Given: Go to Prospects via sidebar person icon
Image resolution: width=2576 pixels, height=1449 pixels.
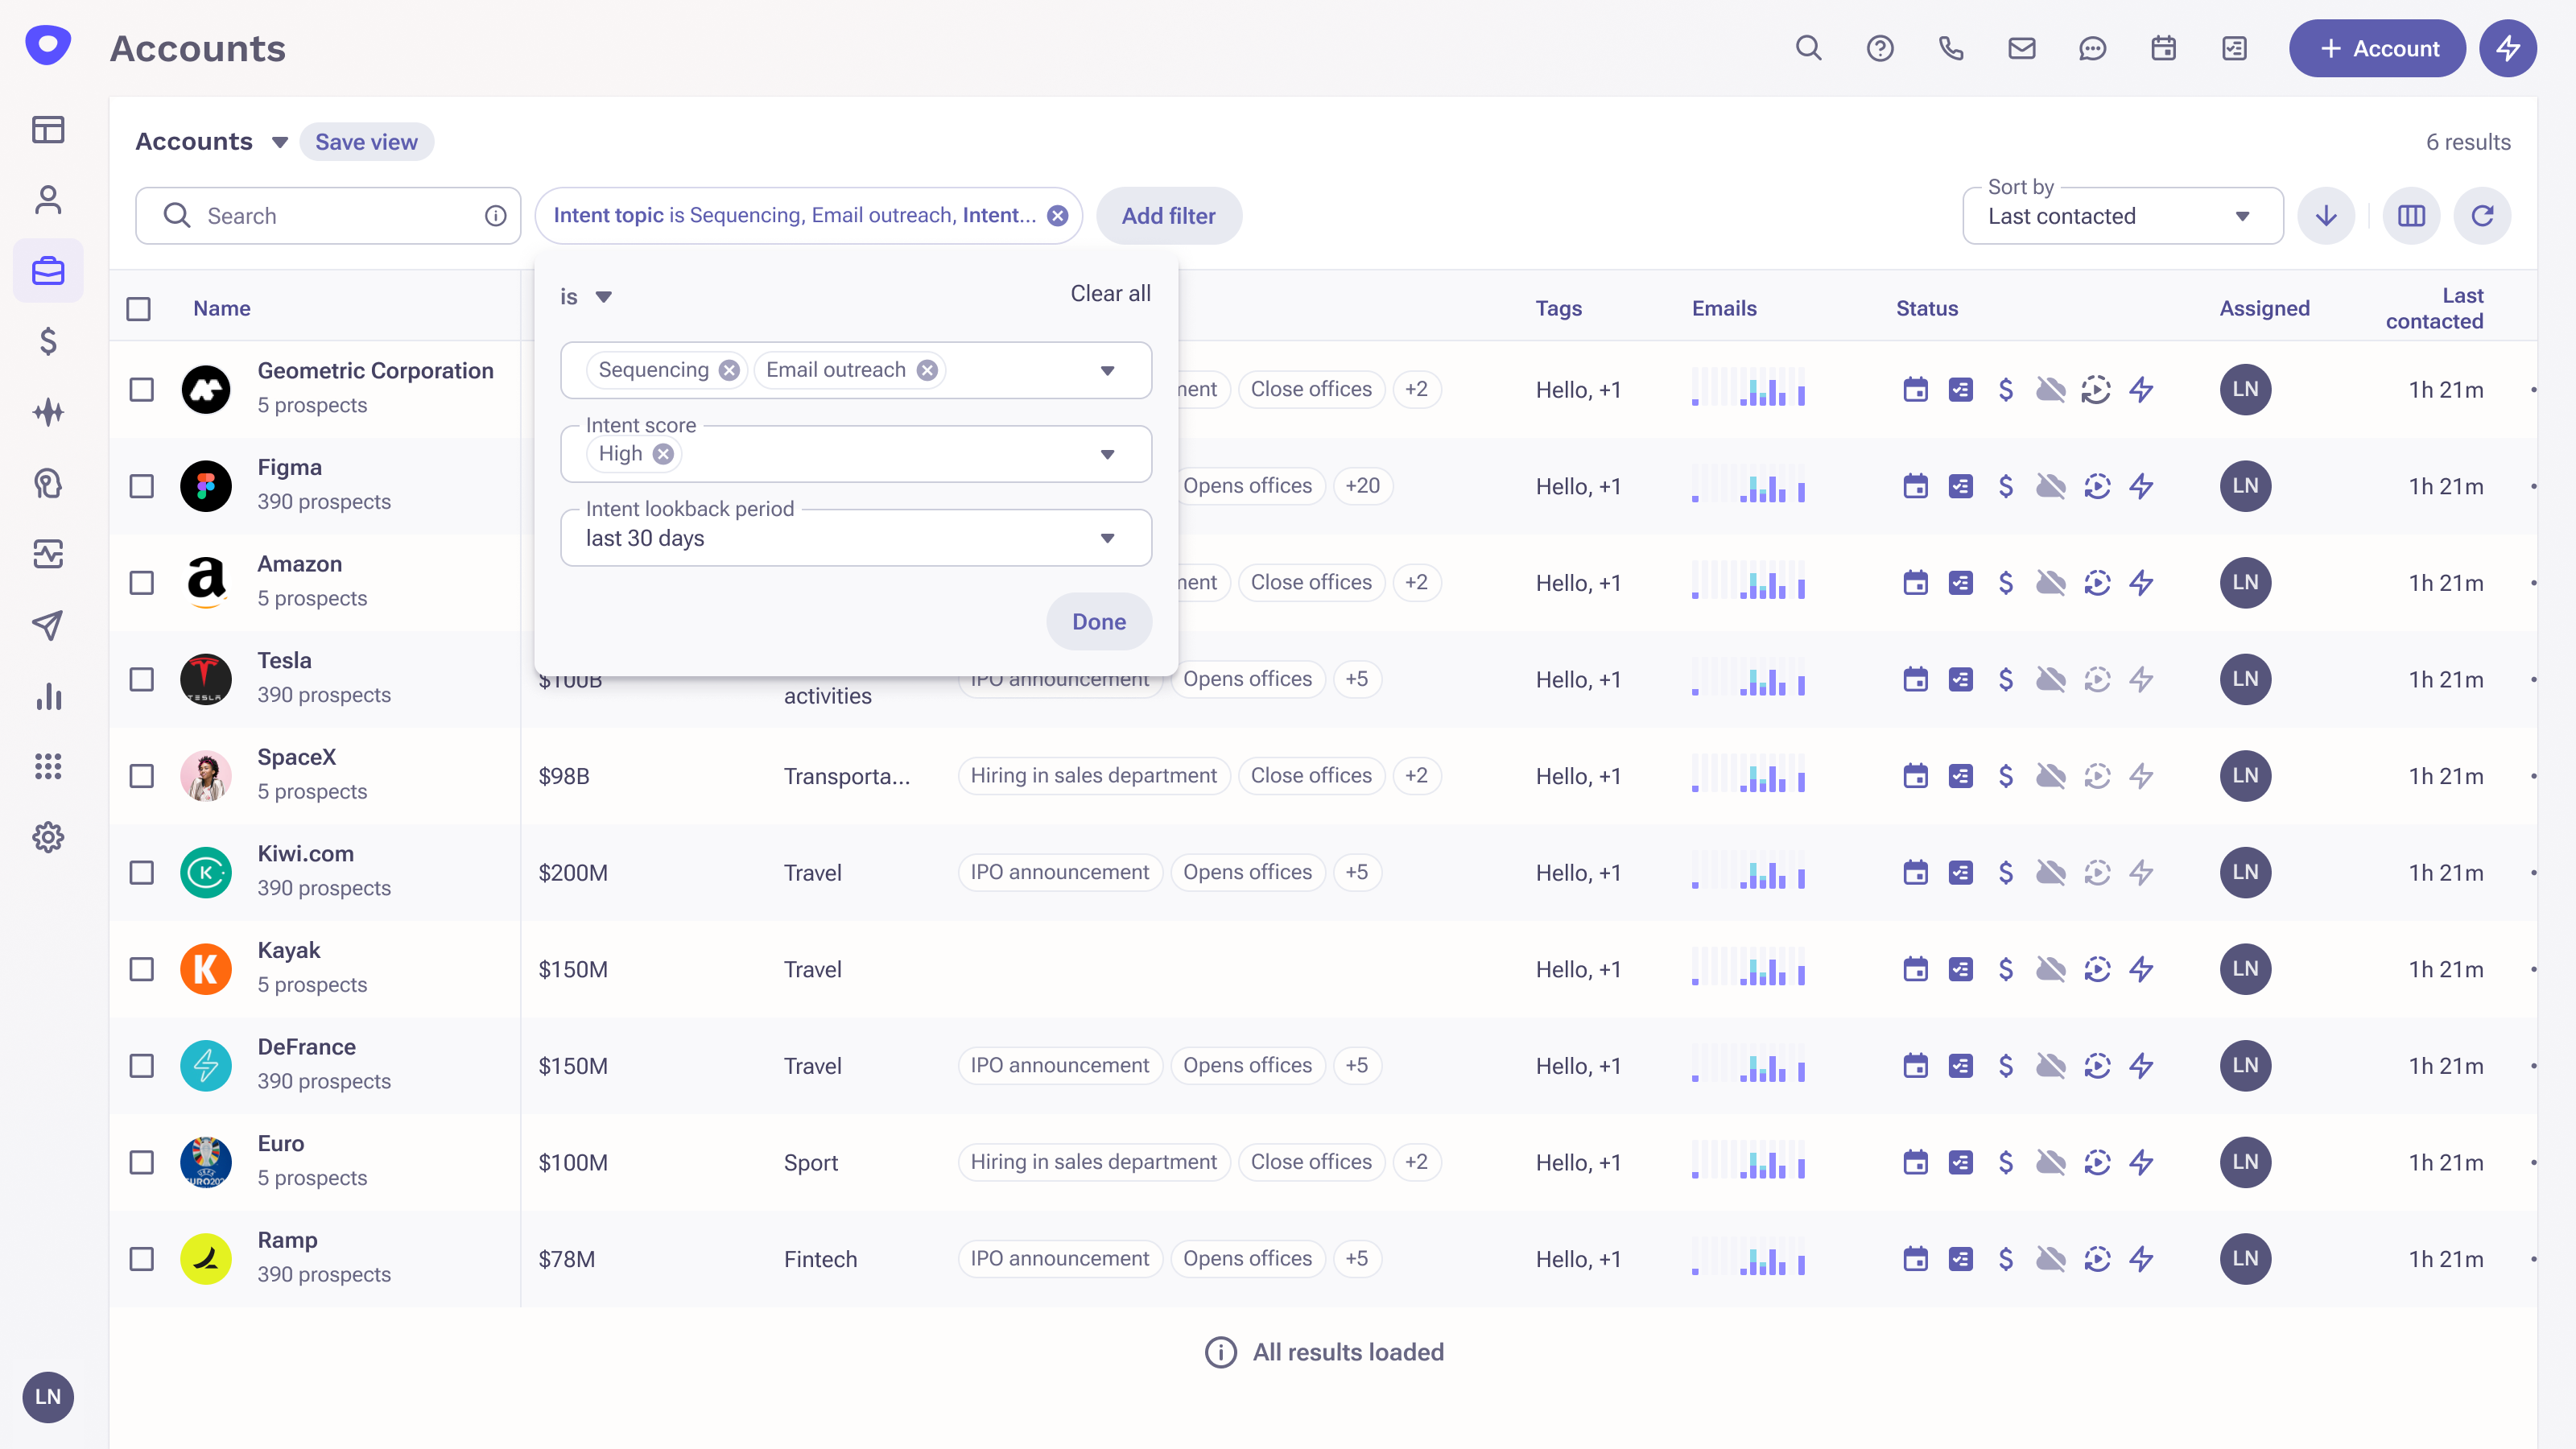Looking at the screenshot, I should click(48, 200).
